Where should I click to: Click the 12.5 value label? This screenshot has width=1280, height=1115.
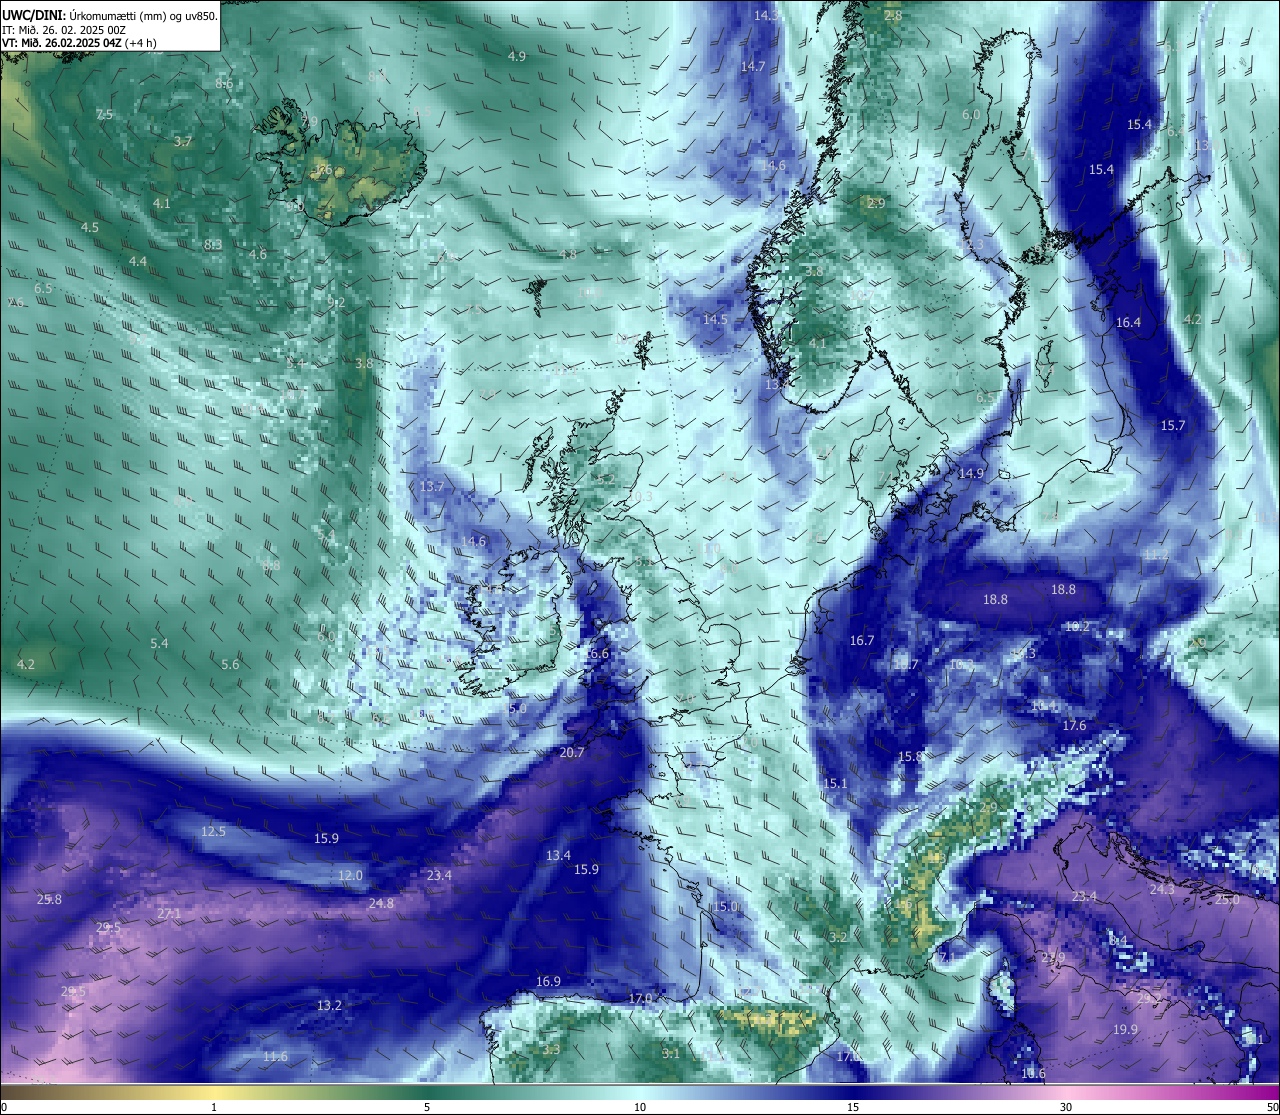(x=213, y=831)
